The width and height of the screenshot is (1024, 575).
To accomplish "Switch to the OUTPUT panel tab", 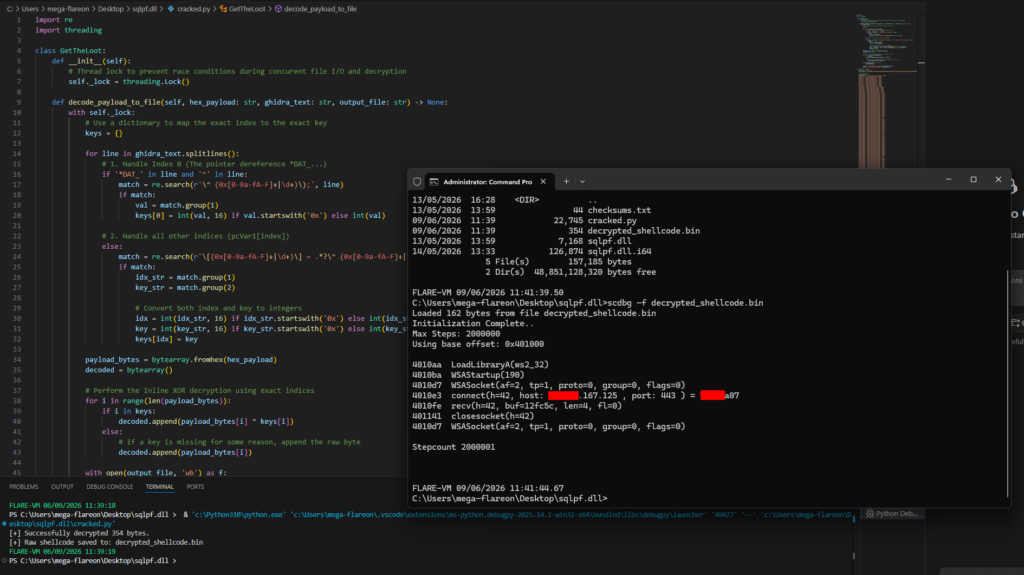I will (x=62, y=487).
